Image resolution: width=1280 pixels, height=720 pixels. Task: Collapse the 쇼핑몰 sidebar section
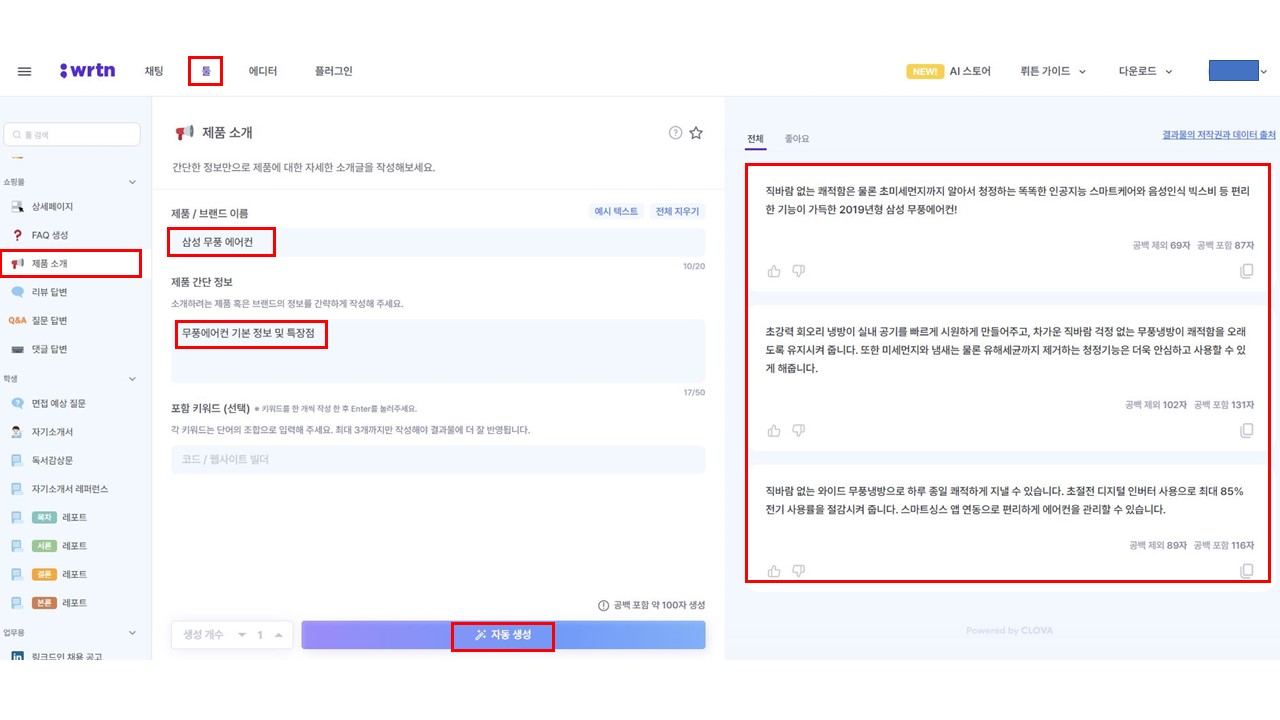point(132,182)
